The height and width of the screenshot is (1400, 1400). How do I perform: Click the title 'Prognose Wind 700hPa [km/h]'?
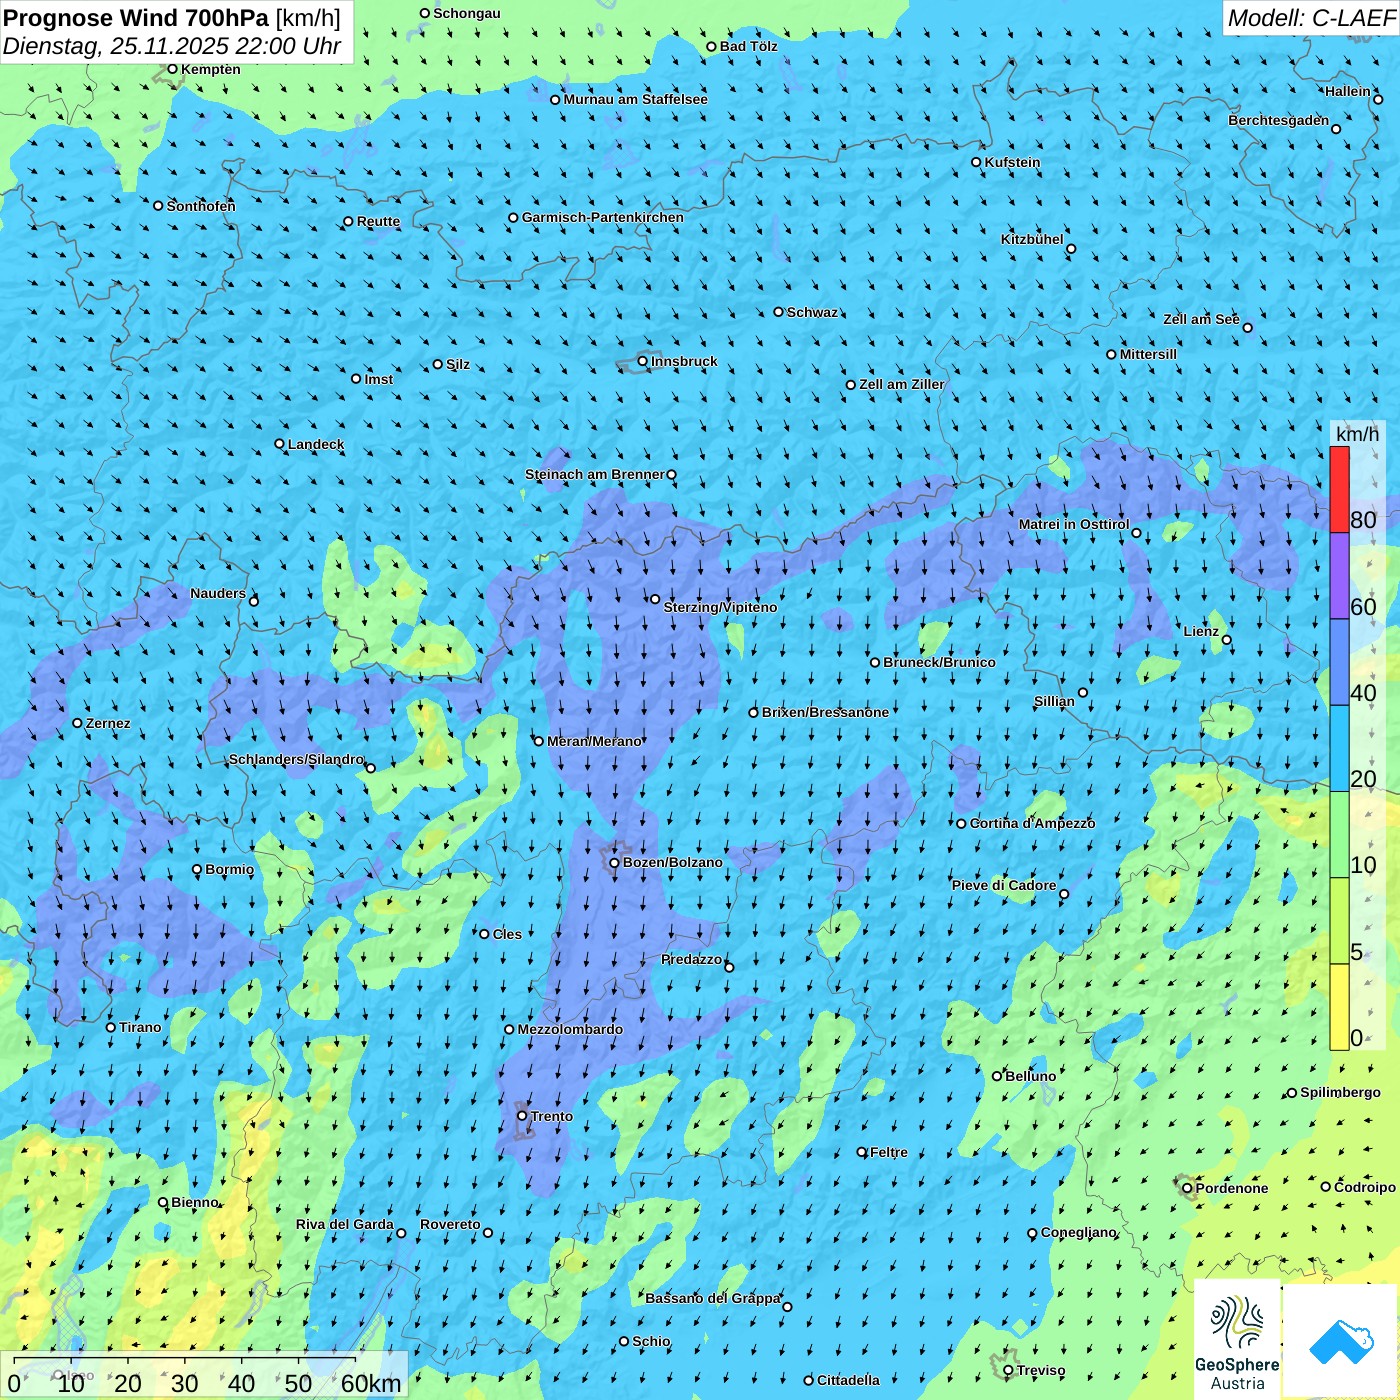tap(172, 18)
